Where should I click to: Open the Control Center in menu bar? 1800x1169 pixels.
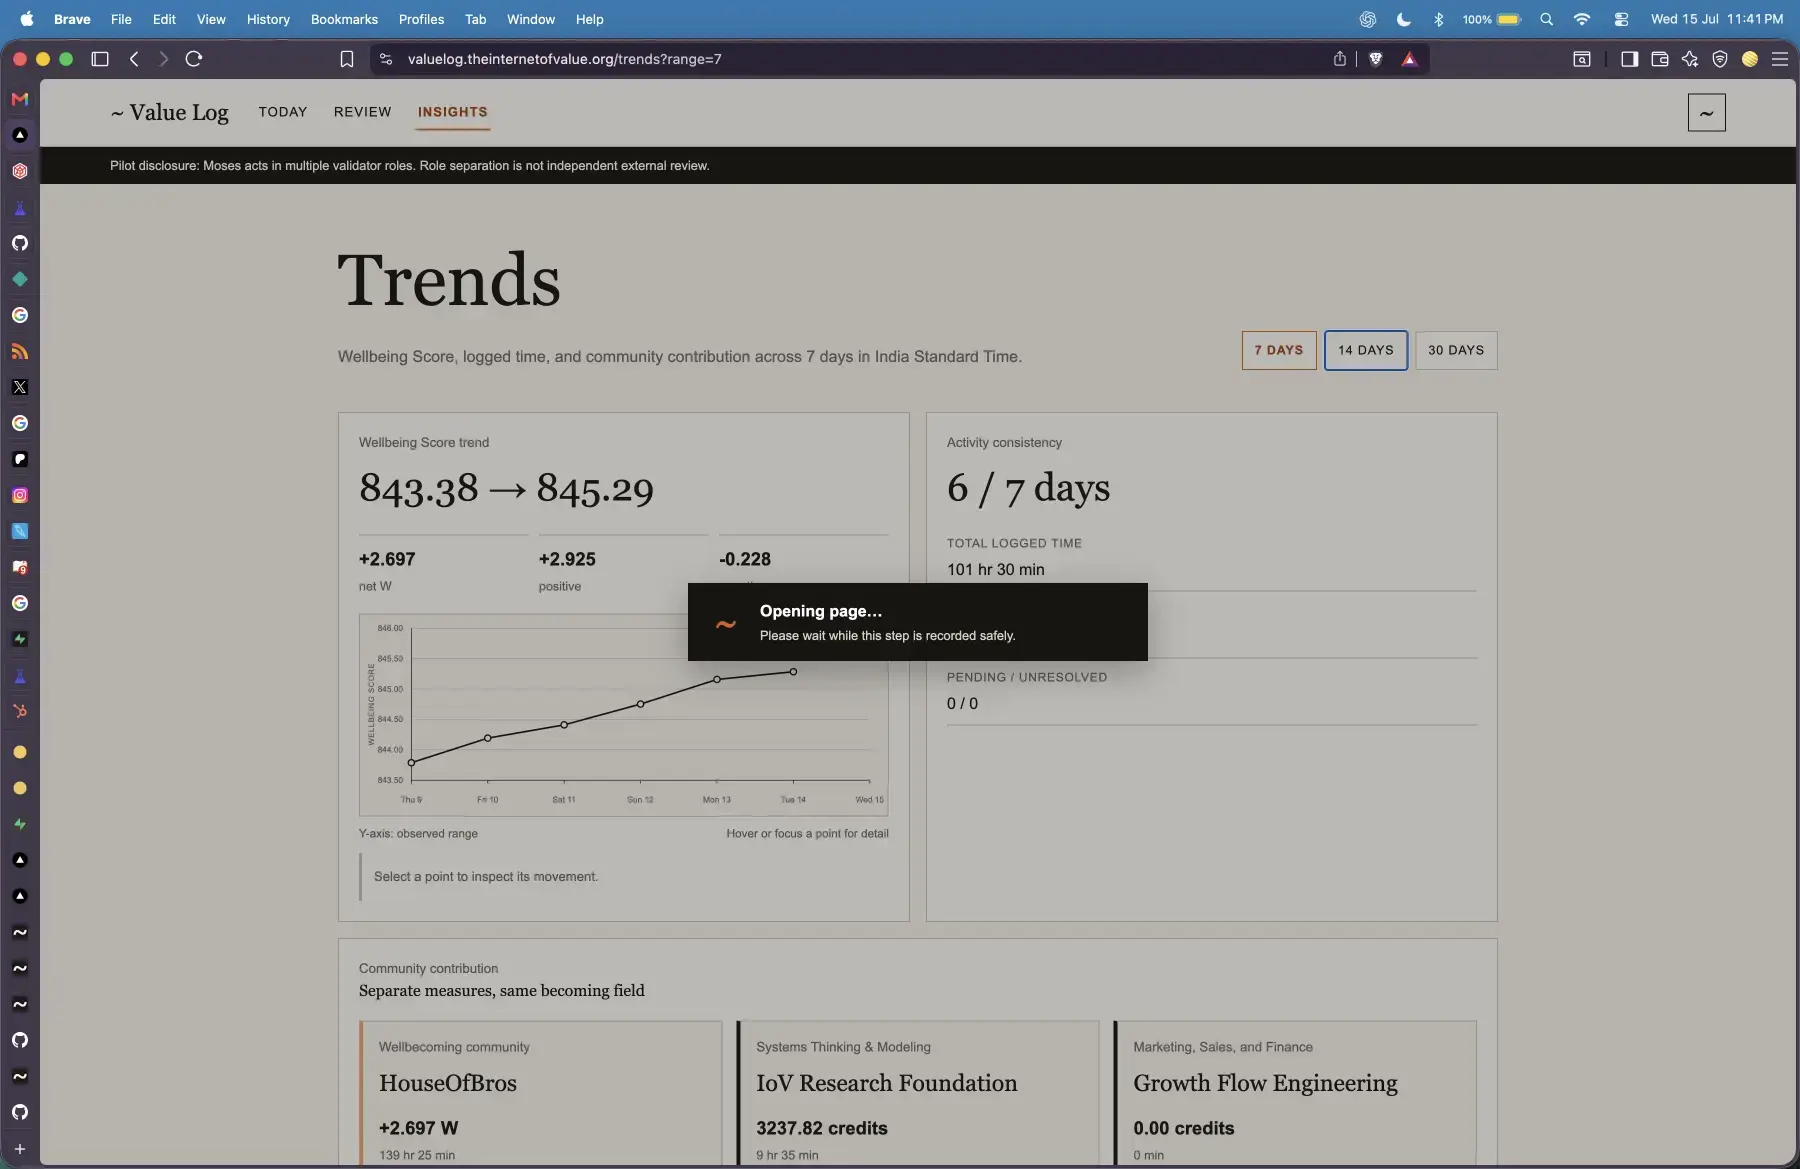[x=1621, y=19]
